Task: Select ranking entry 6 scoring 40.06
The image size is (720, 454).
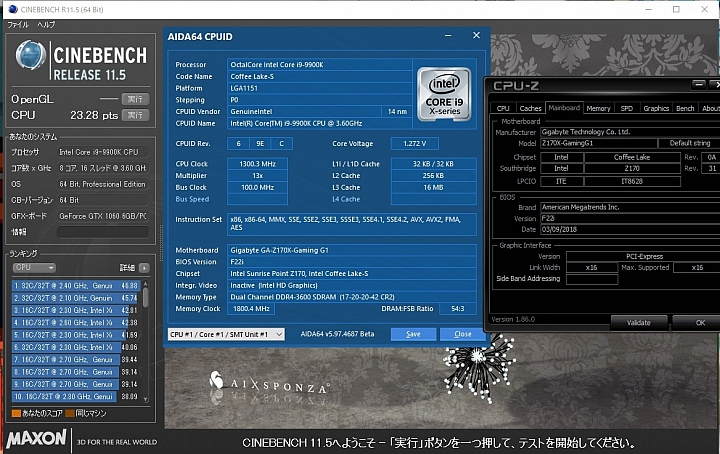Action: click(76, 348)
